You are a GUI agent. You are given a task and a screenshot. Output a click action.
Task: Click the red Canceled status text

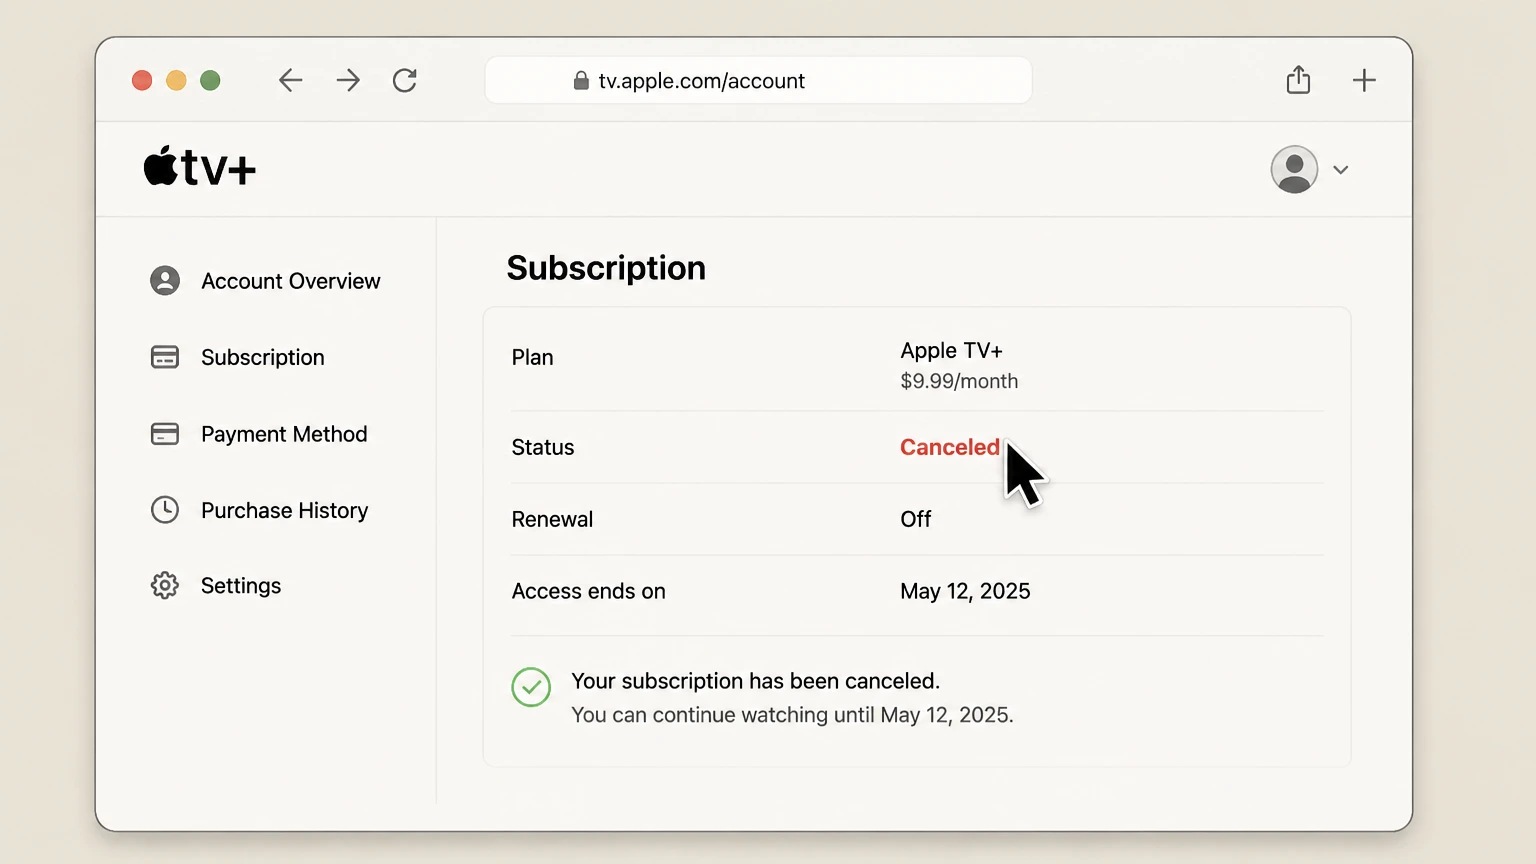coord(950,447)
